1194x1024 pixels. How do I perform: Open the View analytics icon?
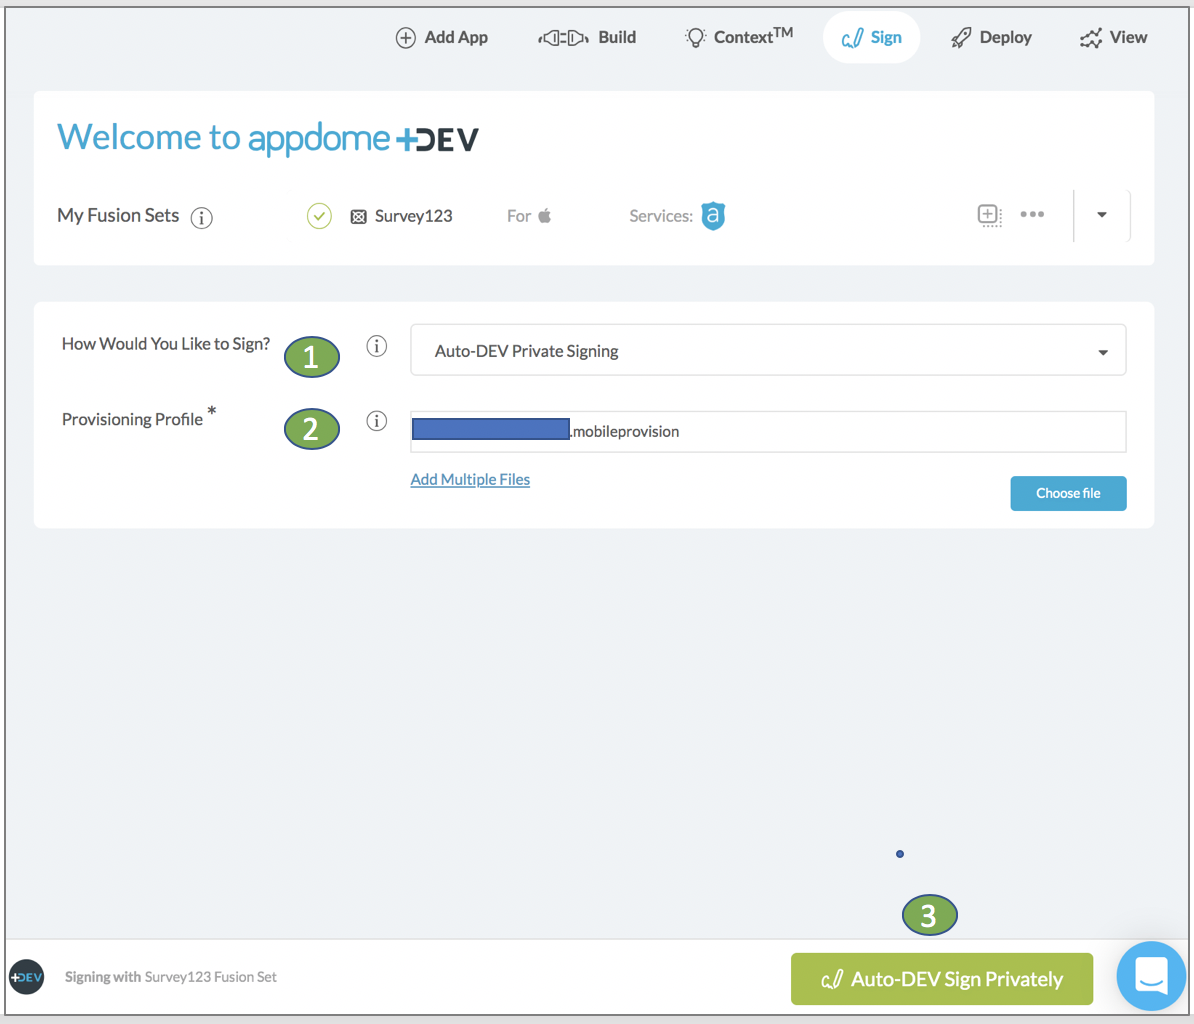[x=1090, y=37]
